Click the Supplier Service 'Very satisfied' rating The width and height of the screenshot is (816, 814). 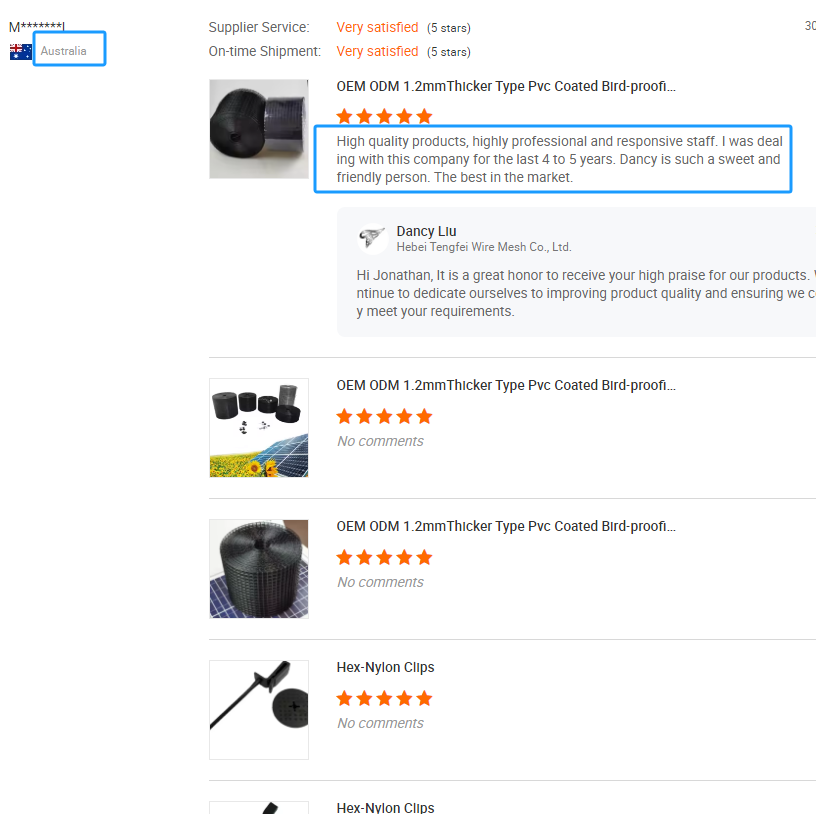[x=377, y=27]
